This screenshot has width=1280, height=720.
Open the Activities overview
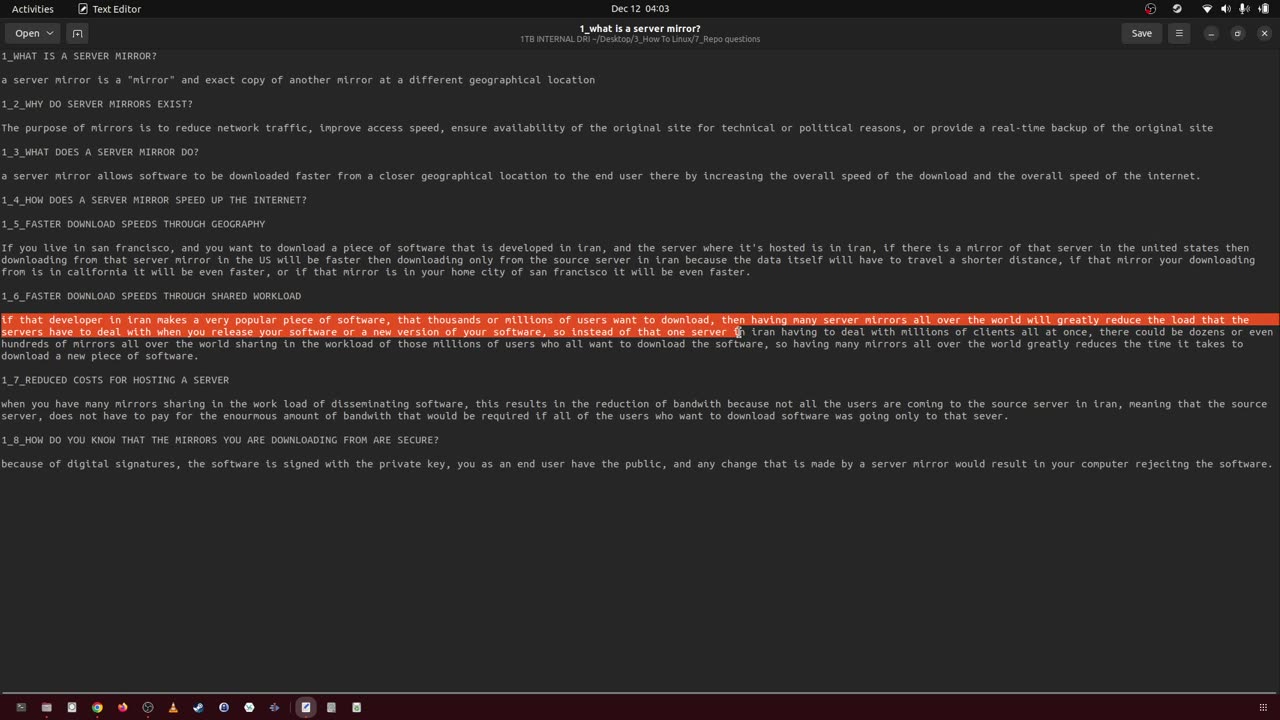point(33,8)
